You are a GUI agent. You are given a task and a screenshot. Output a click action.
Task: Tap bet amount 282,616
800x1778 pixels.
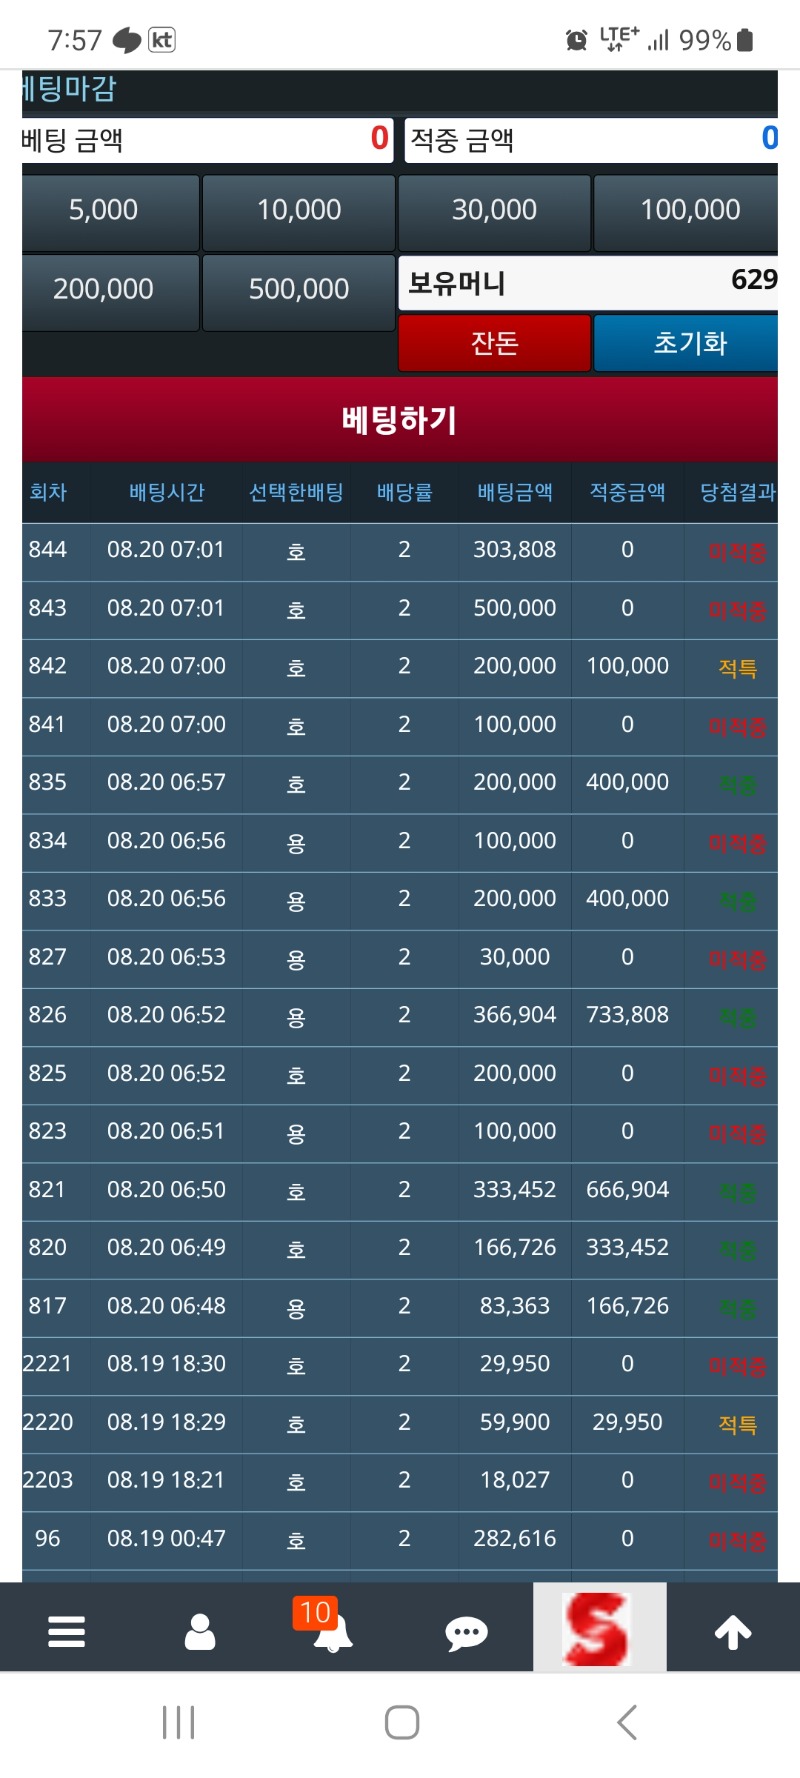[515, 1538]
